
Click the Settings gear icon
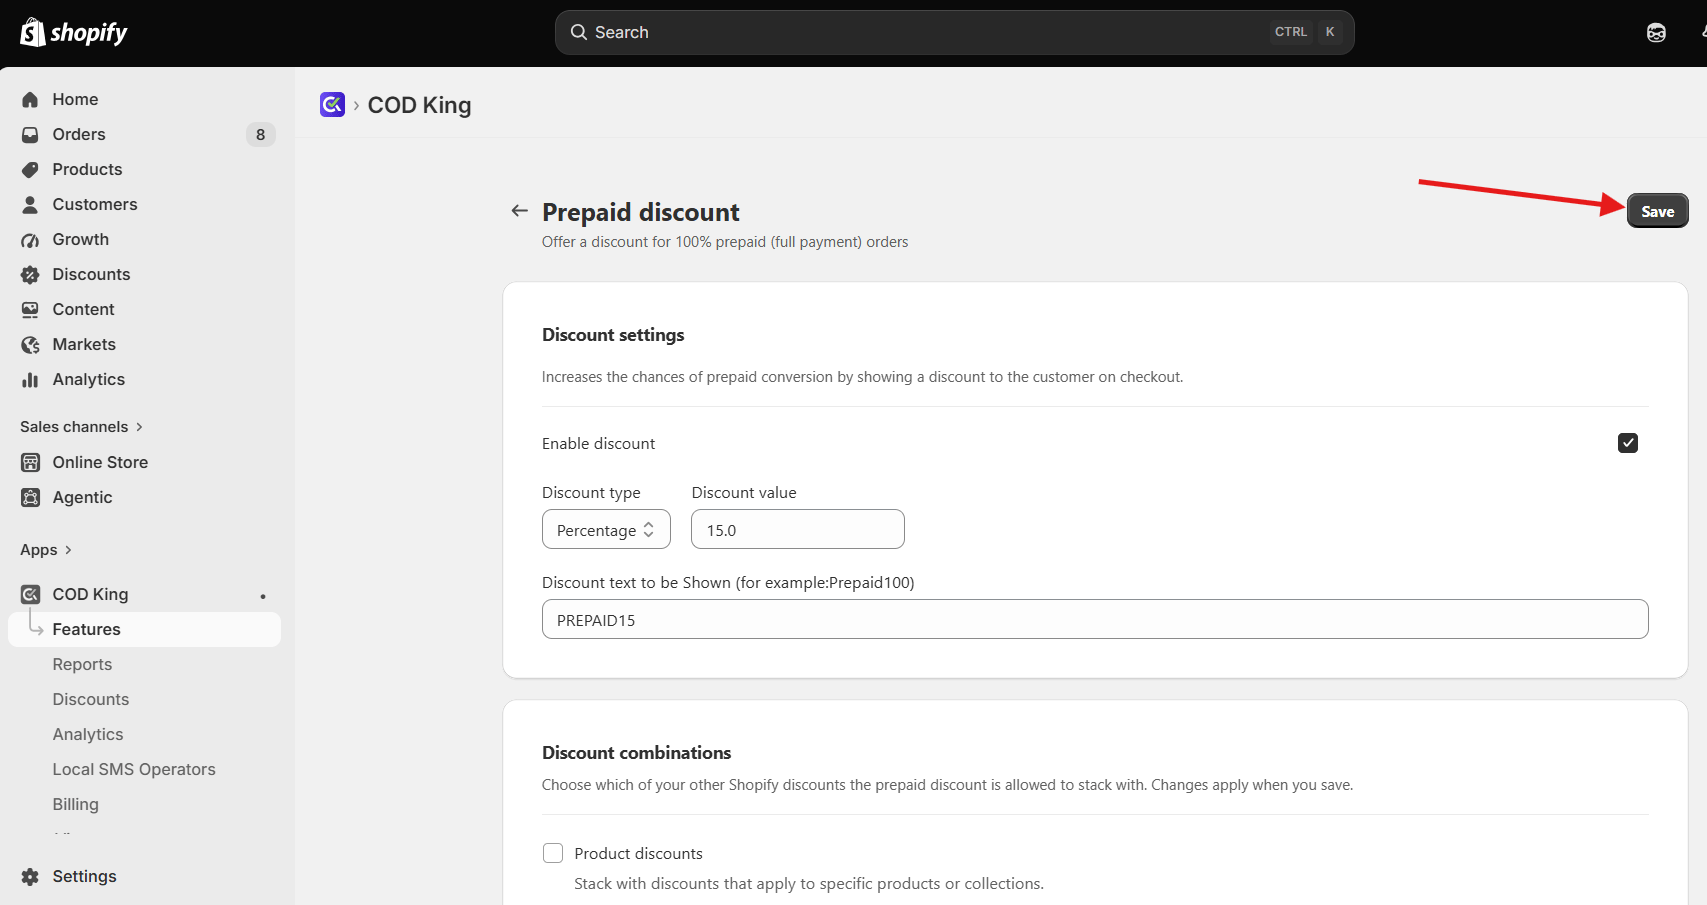(x=31, y=876)
